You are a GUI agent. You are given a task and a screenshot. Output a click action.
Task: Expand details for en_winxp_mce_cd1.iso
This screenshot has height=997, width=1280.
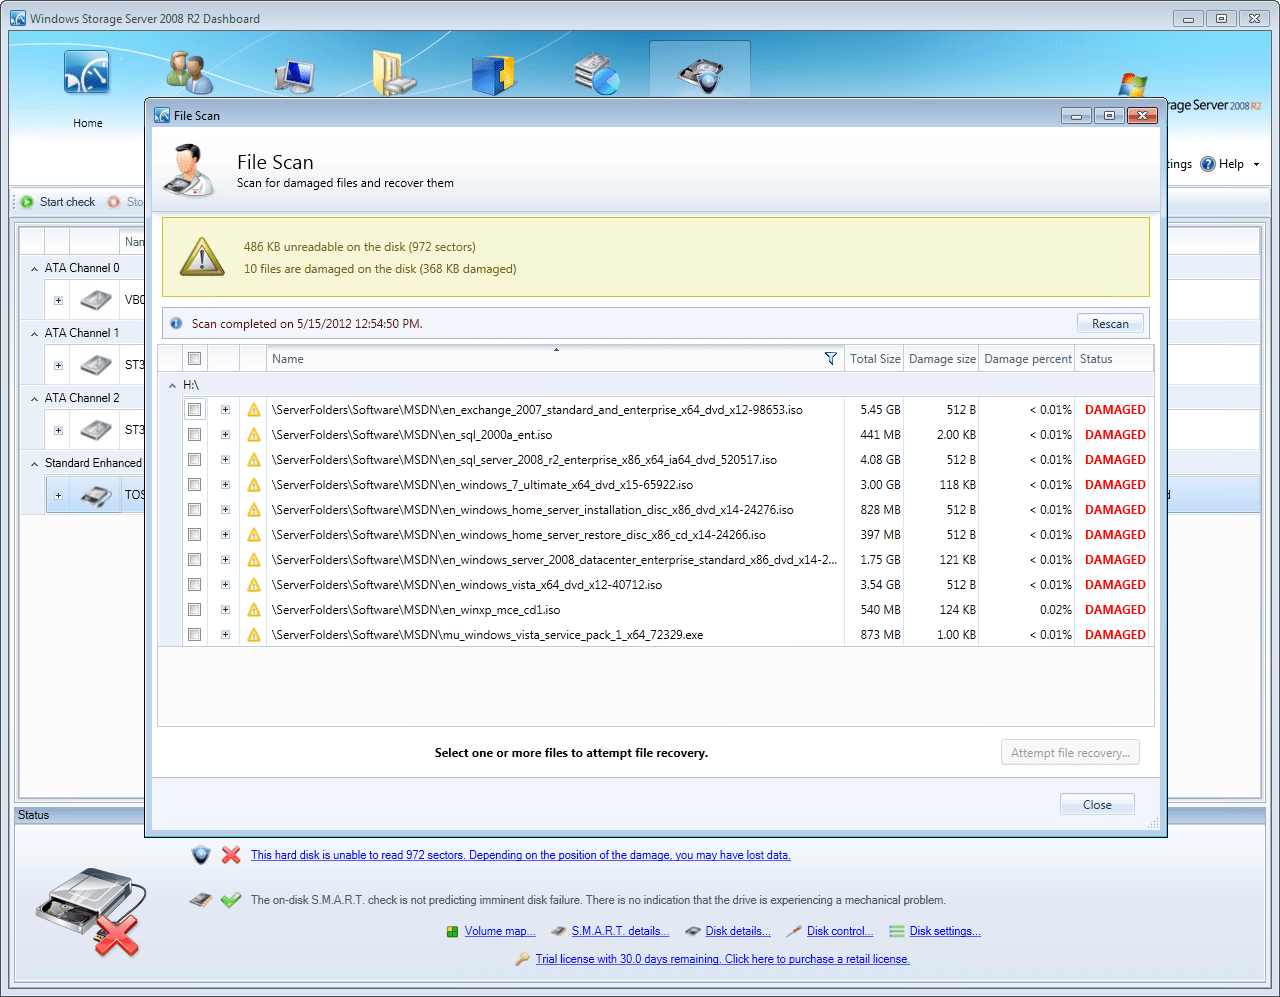pos(225,609)
